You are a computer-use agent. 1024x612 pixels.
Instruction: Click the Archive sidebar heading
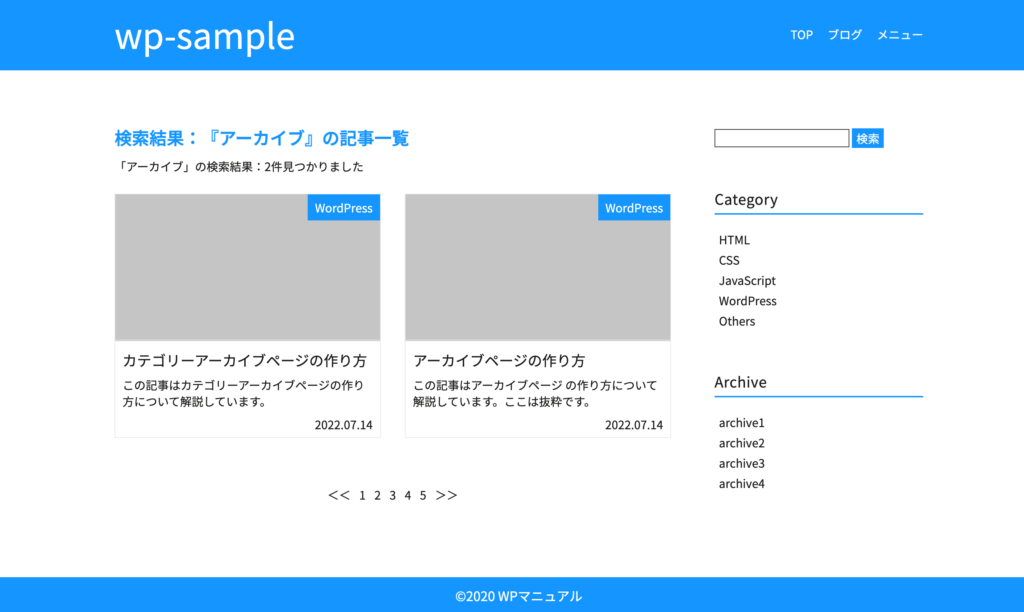[741, 382]
